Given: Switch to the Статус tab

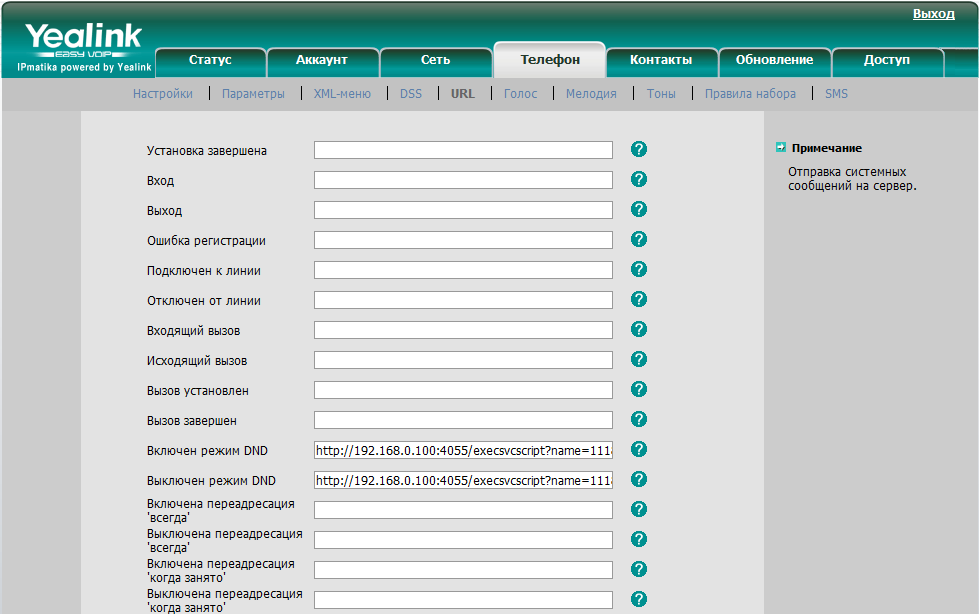Looking at the screenshot, I should point(210,61).
